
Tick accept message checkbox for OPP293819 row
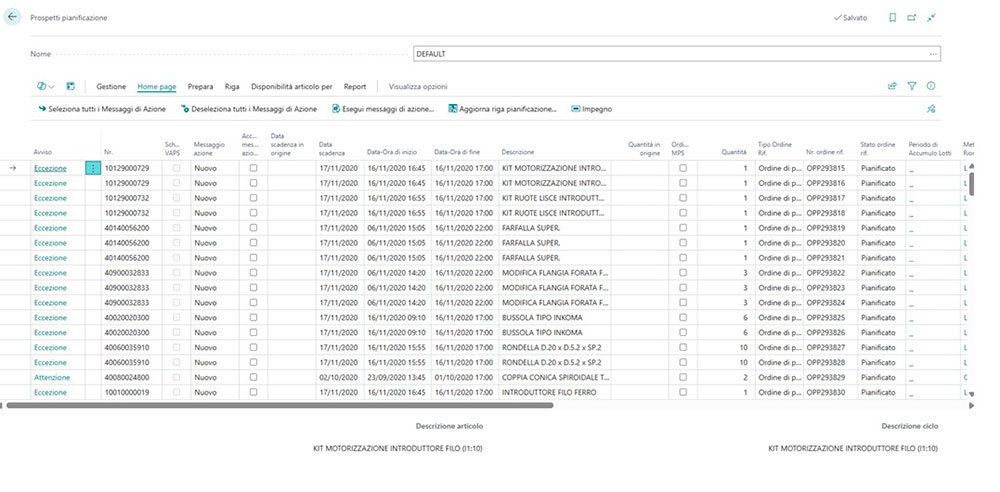pos(253,228)
